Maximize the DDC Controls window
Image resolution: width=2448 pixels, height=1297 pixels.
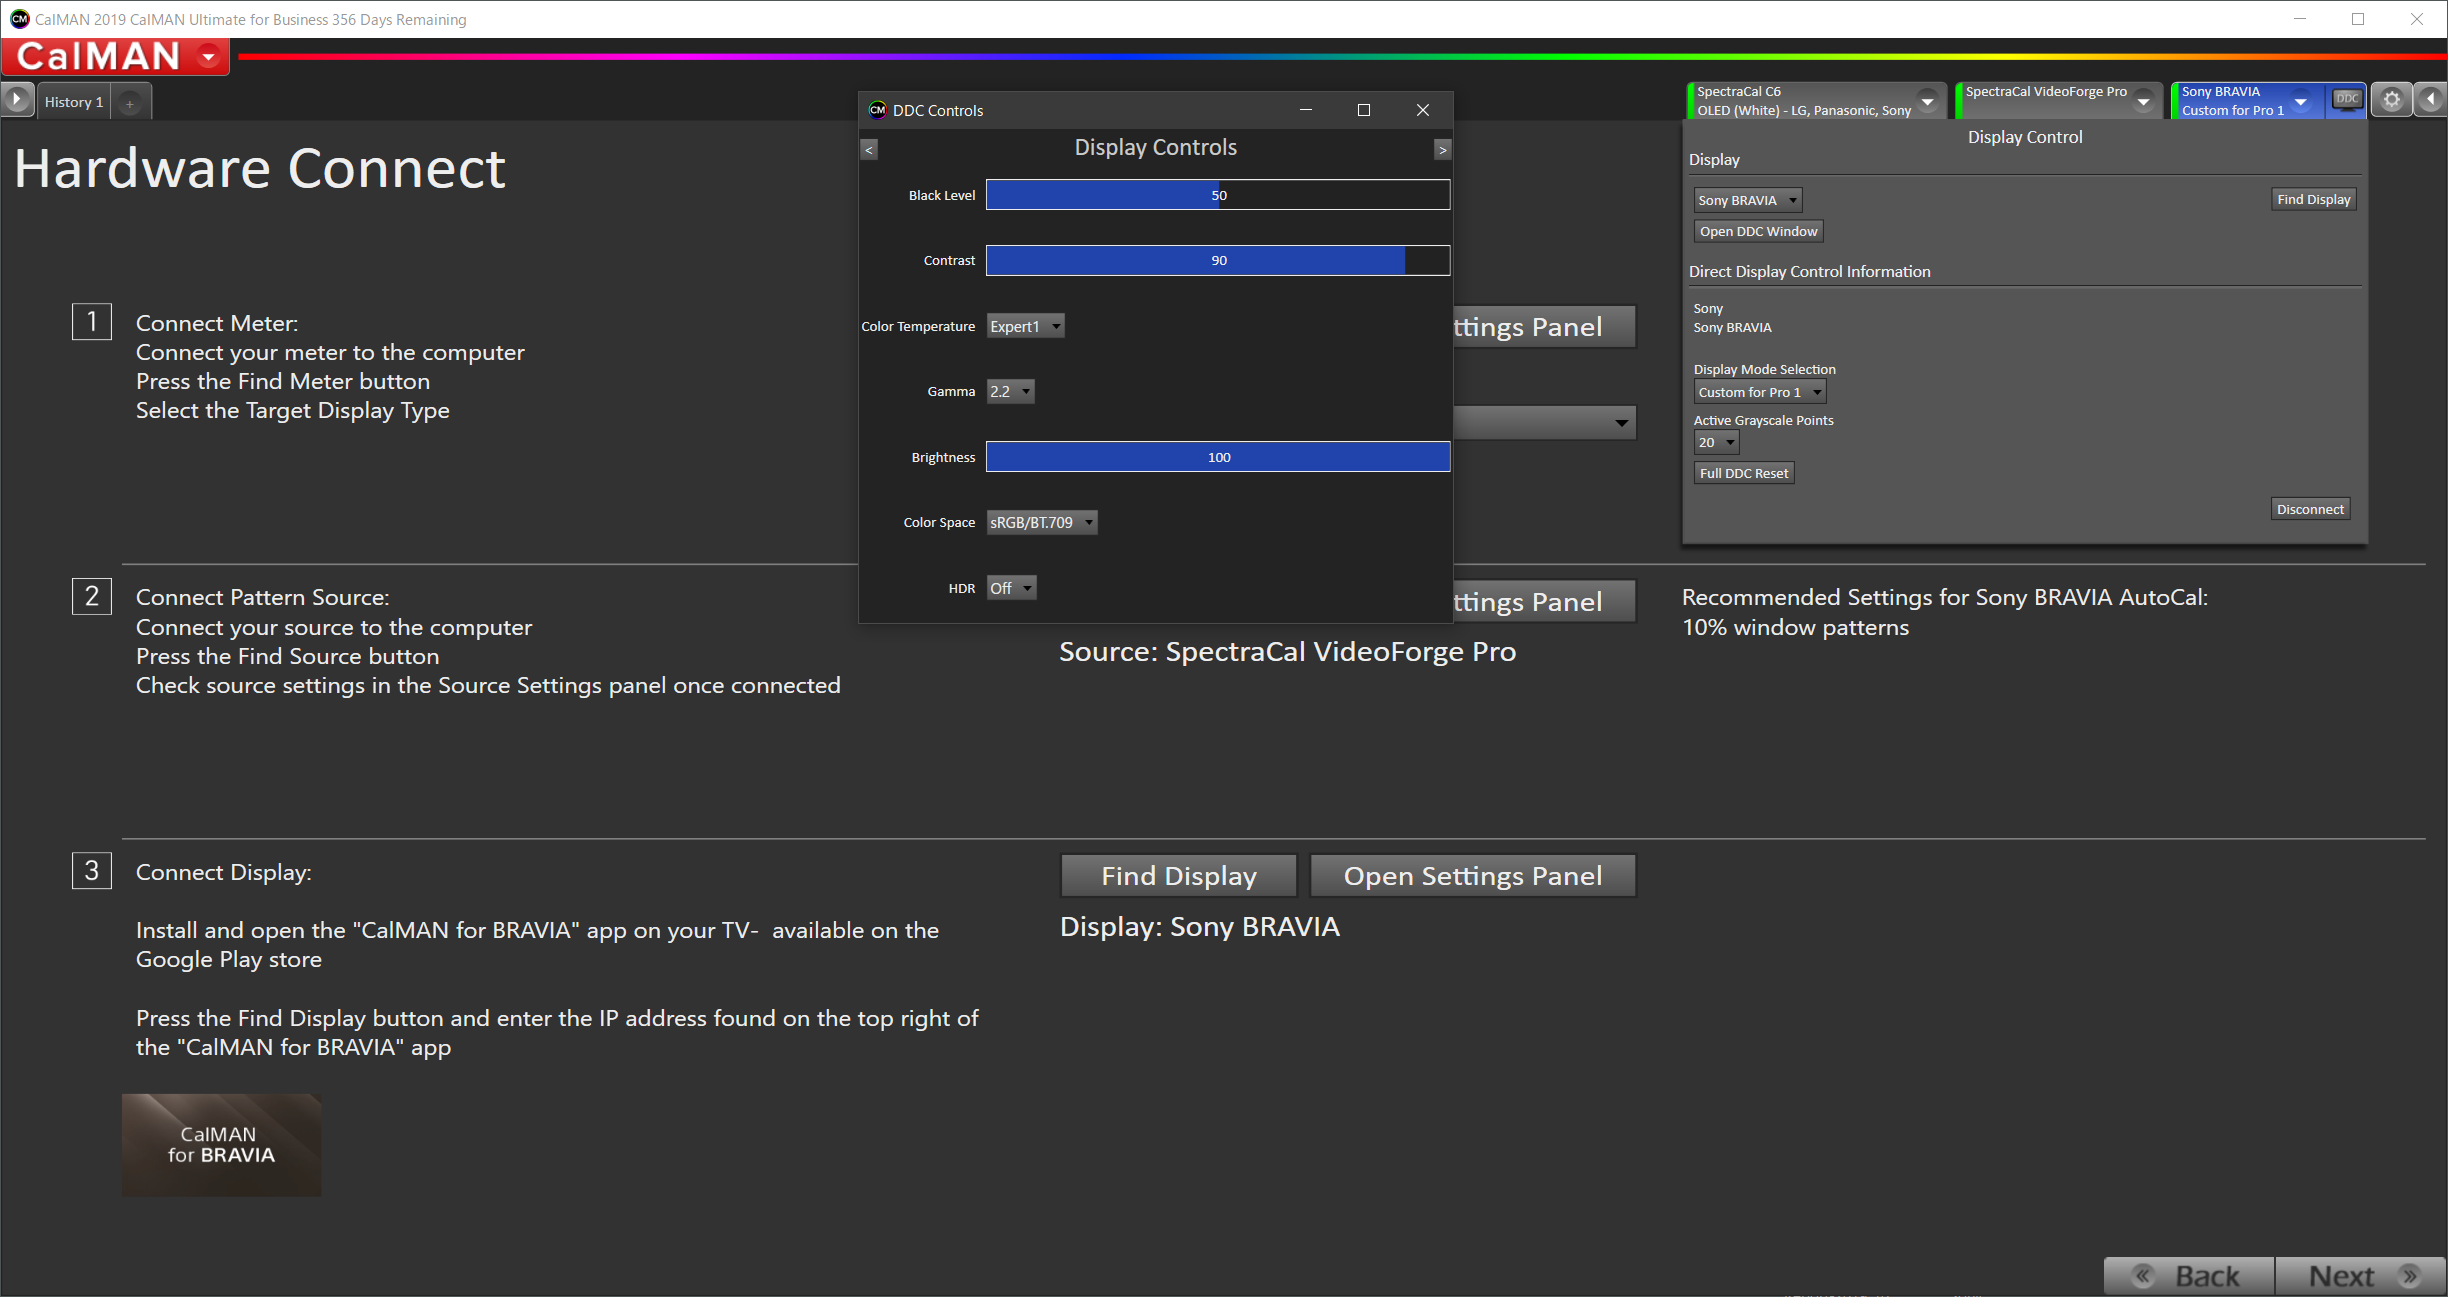[x=1364, y=110]
